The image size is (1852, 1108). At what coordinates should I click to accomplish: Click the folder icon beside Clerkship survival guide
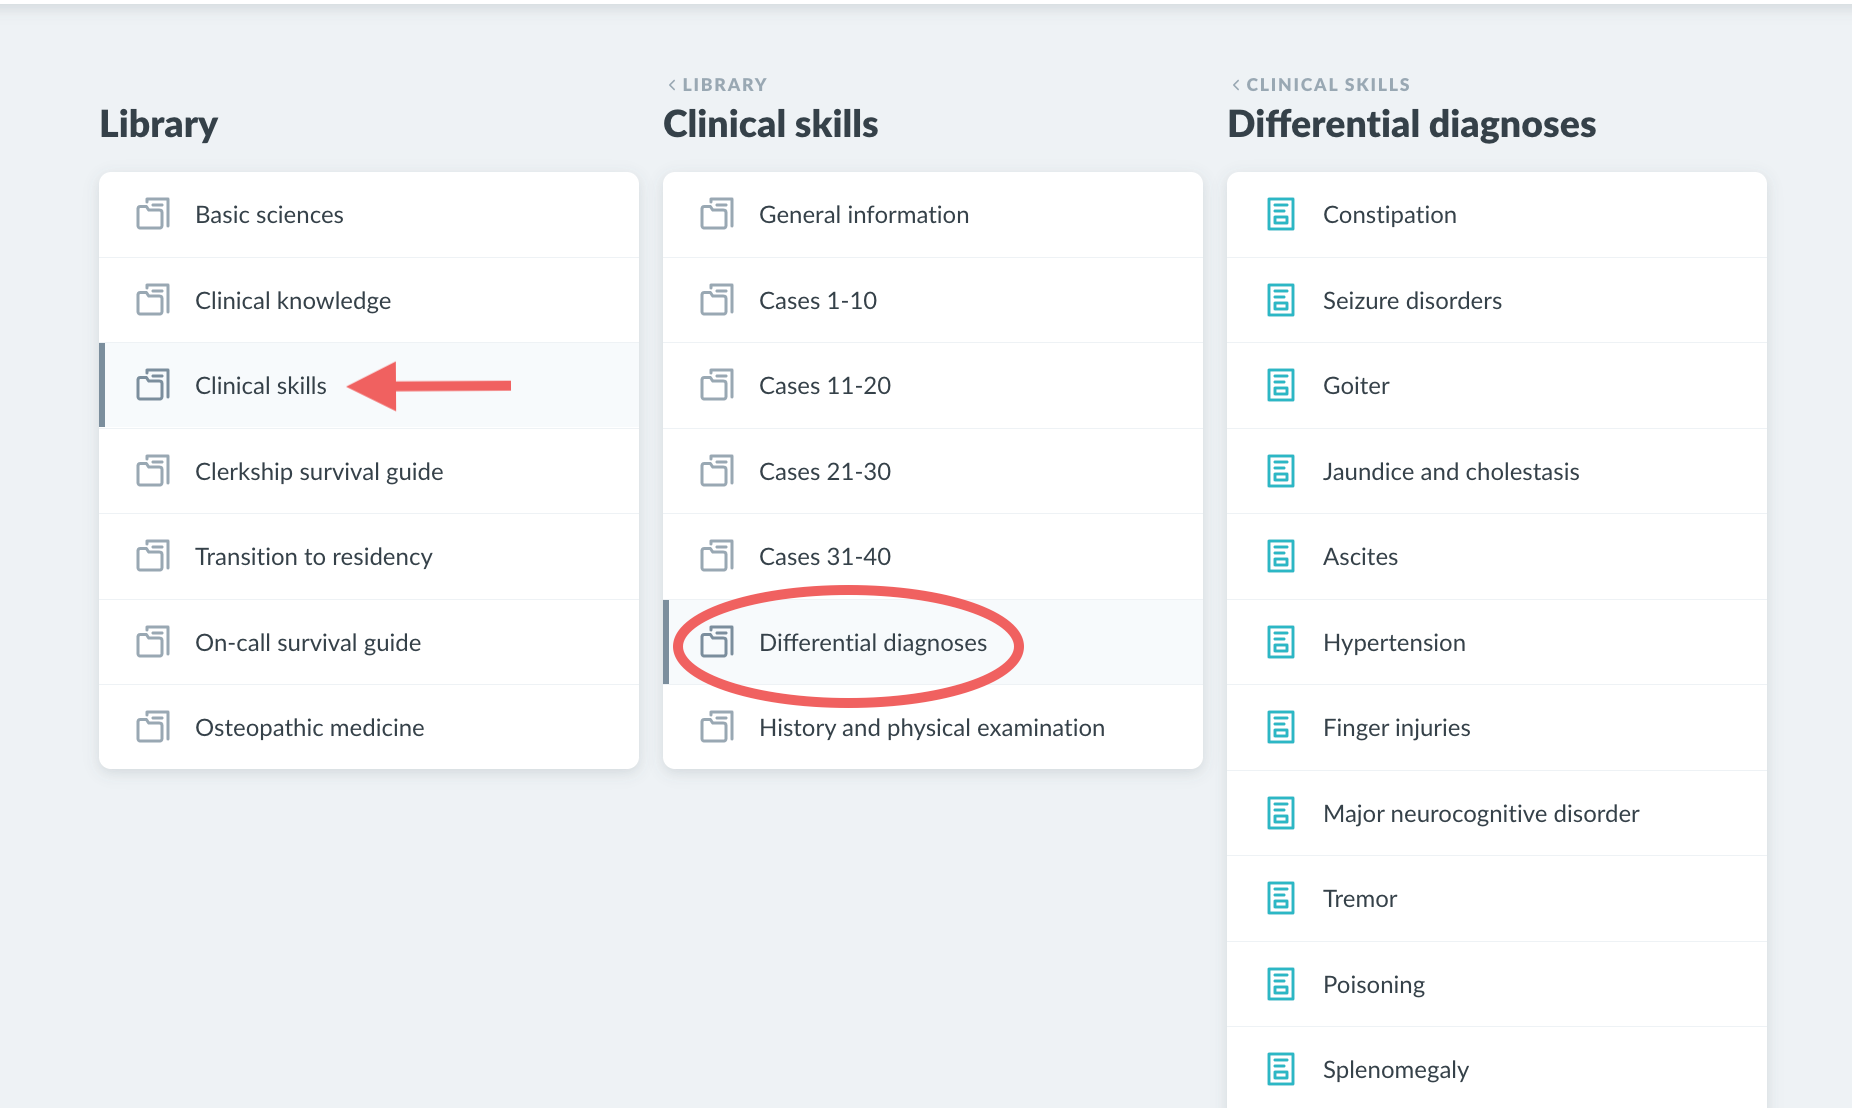click(x=153, y=471)
